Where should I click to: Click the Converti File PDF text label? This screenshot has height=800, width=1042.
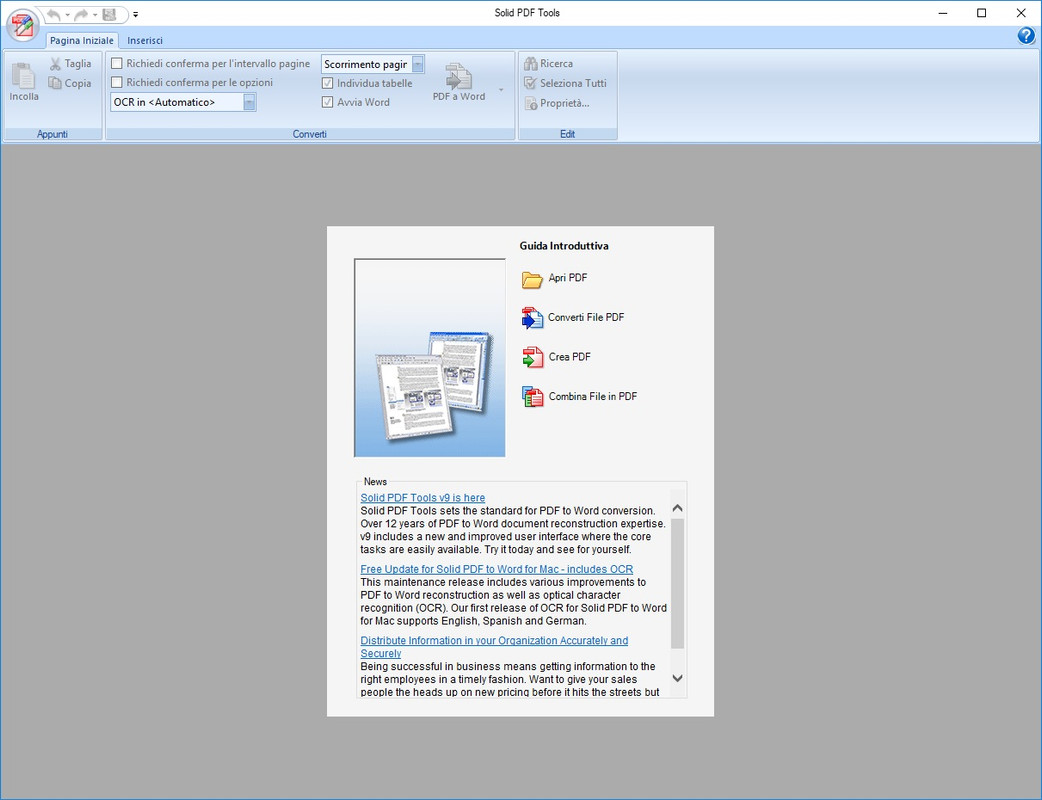[586, 318]
